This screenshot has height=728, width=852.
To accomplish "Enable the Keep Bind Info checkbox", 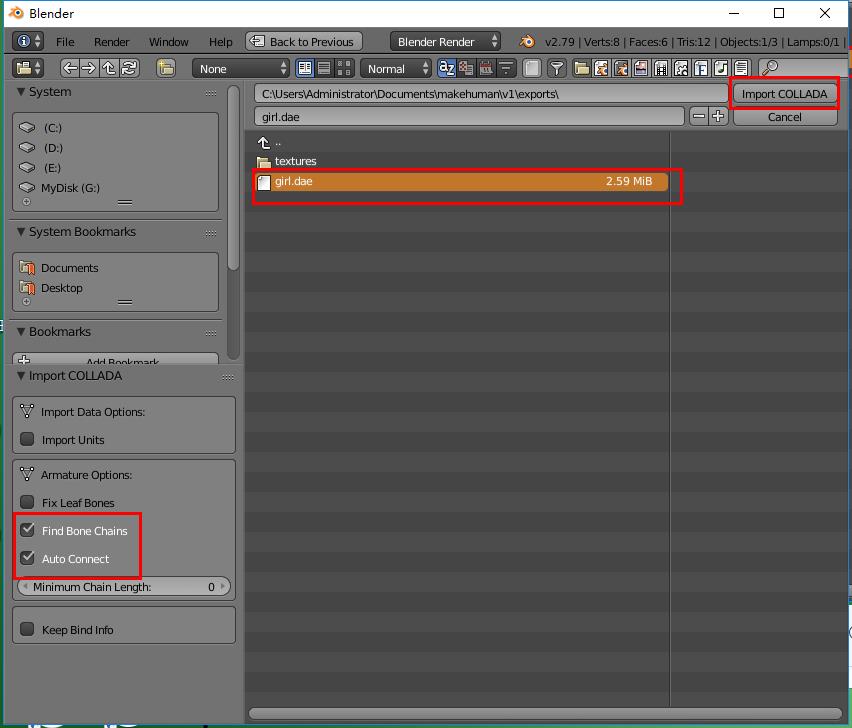I will (x=27, y=629).
